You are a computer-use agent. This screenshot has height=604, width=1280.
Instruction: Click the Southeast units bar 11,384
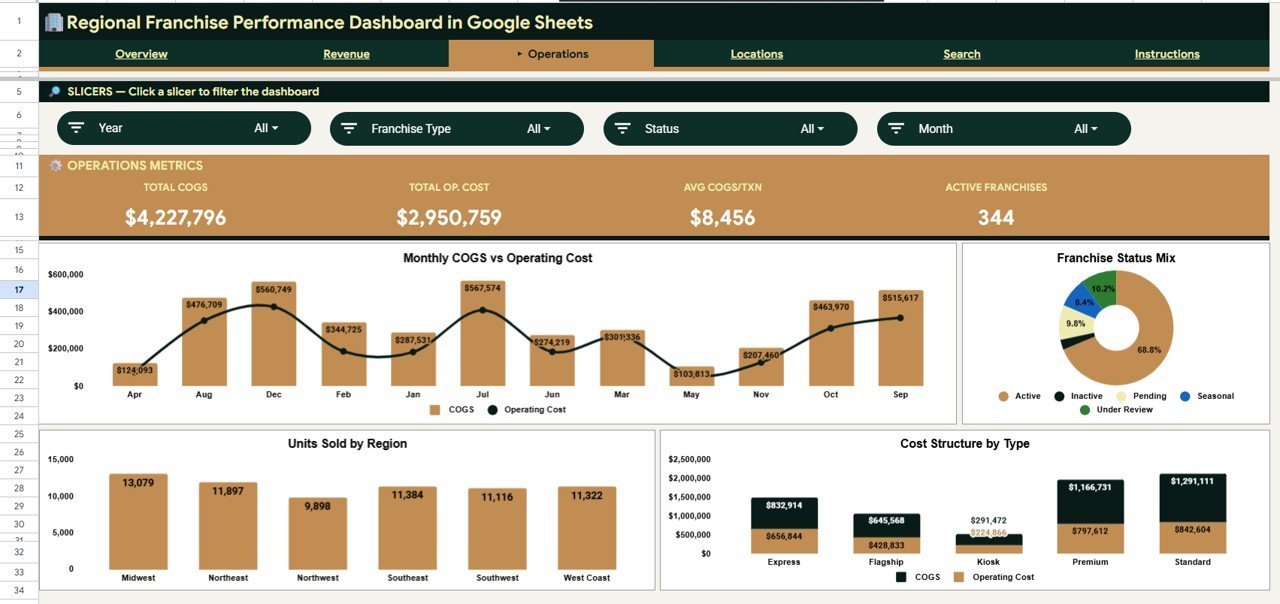(x=408, y=528)
